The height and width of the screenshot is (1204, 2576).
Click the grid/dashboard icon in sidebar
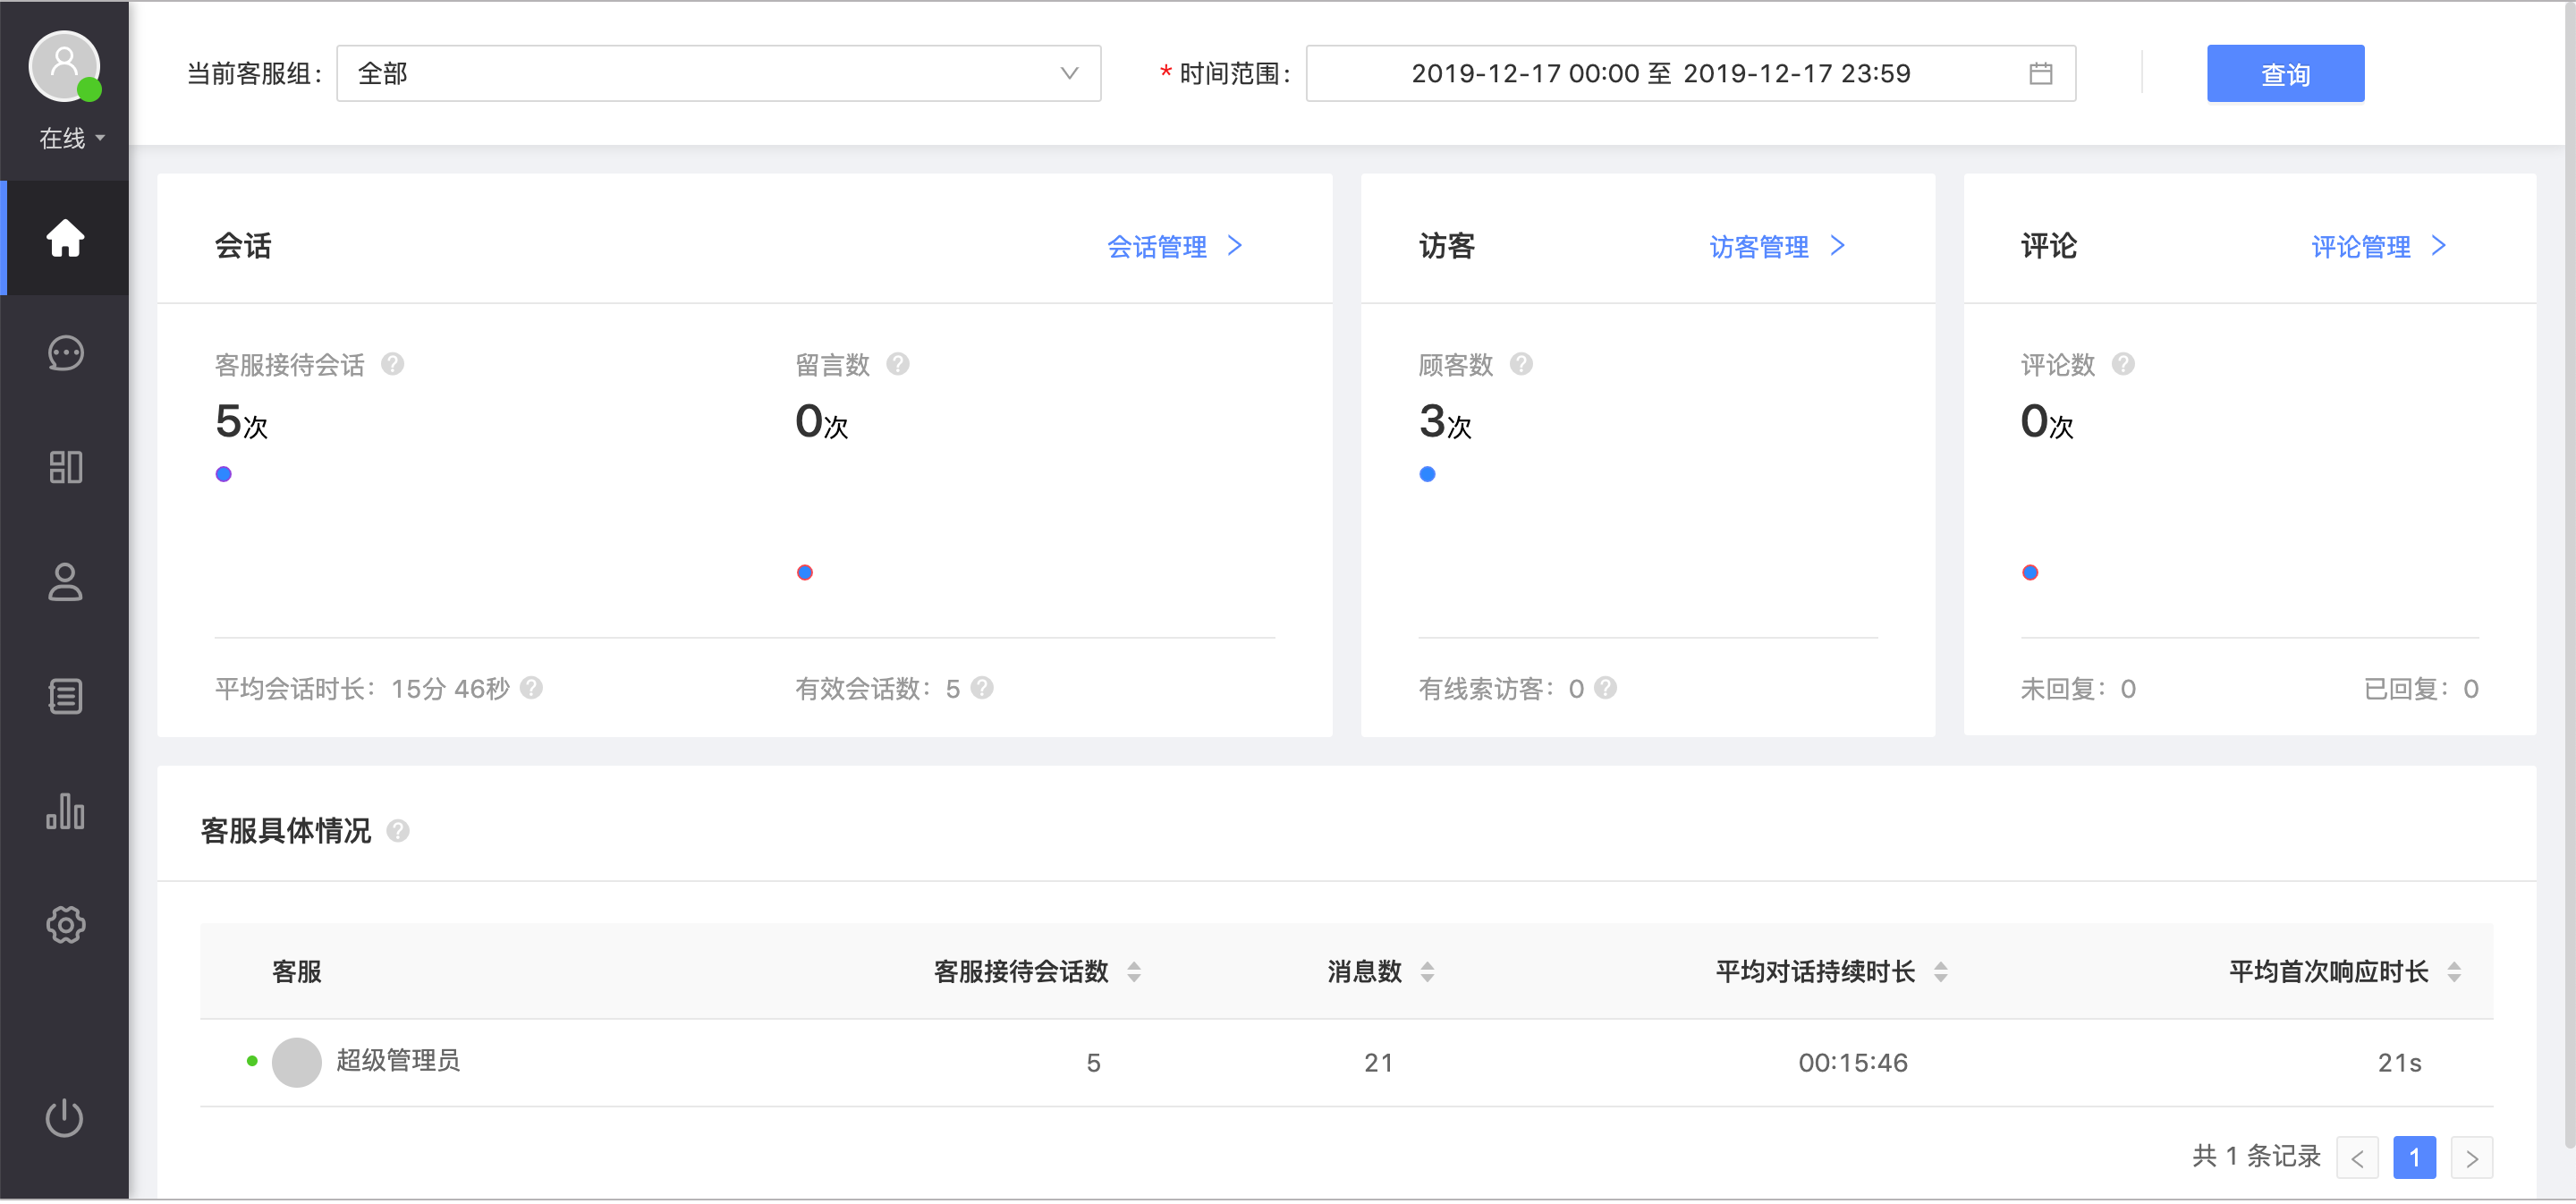(64, 468)
